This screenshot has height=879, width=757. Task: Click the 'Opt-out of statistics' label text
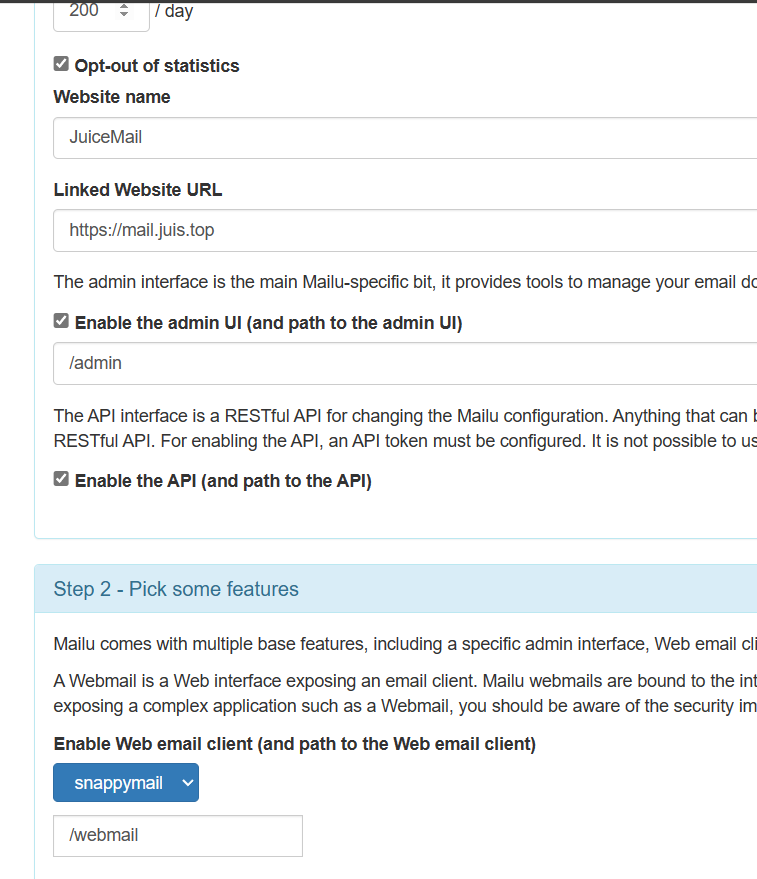coord(157,66)
